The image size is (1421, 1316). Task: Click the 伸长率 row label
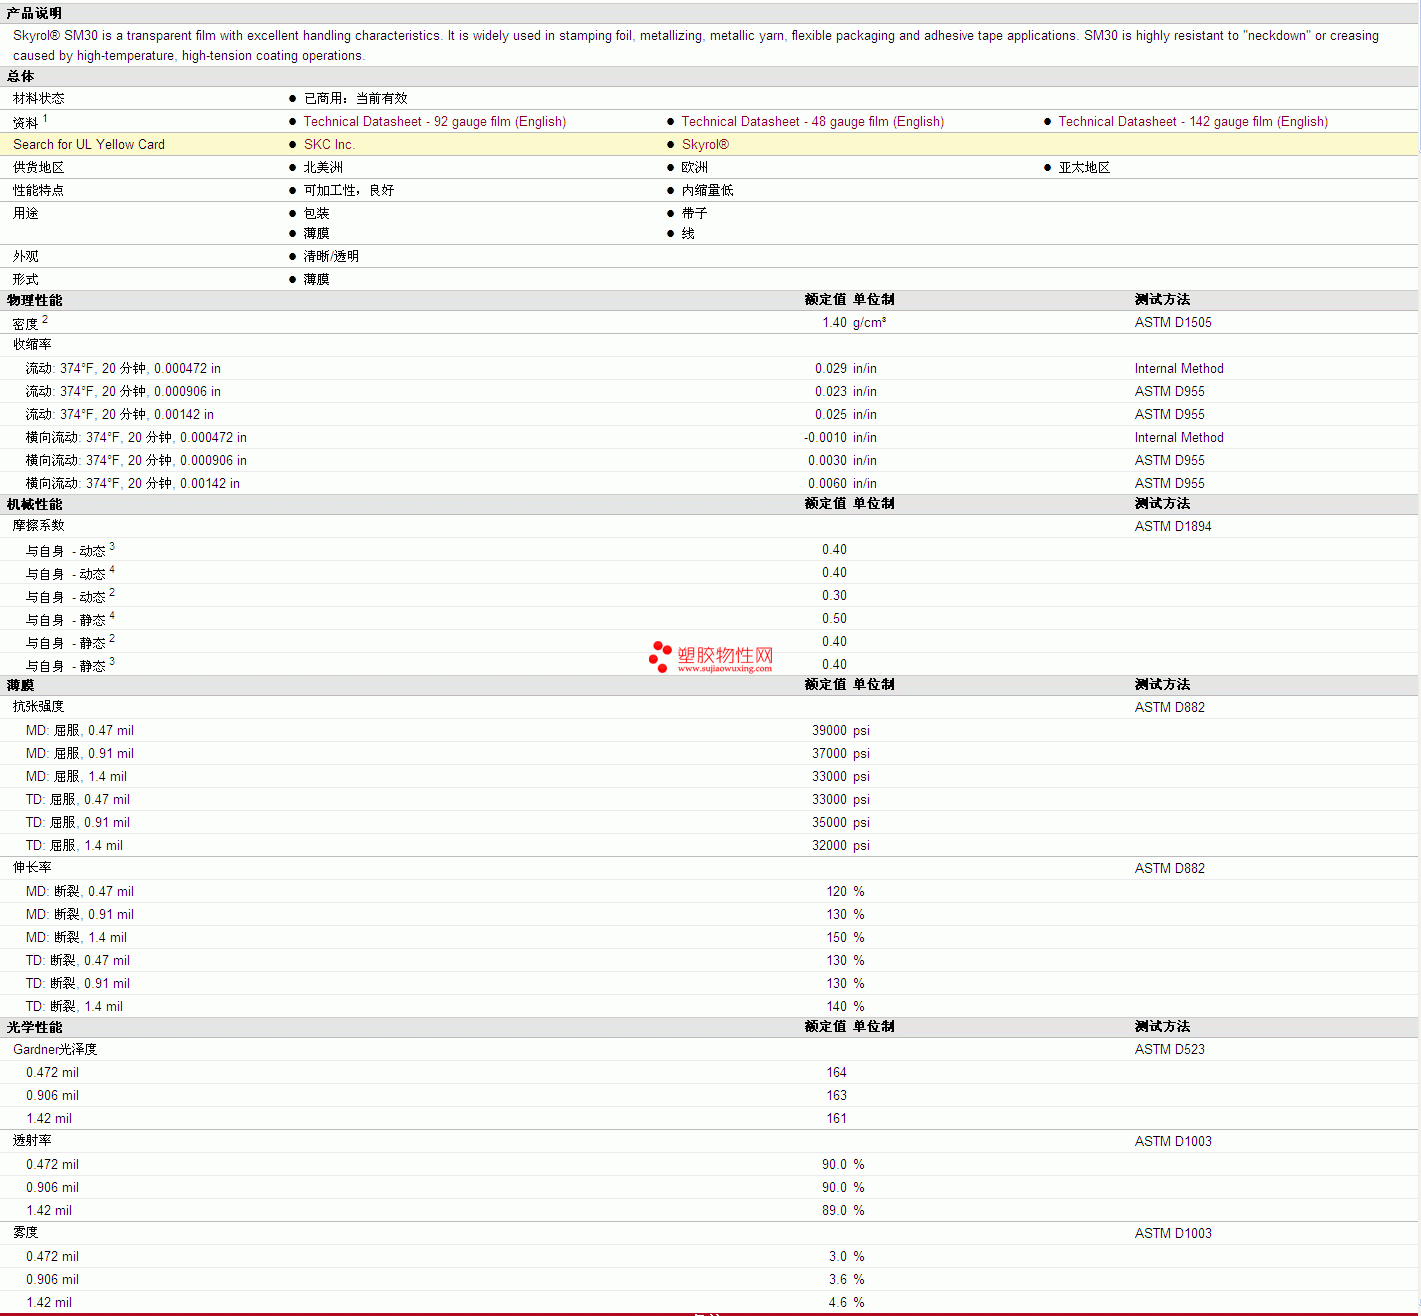point(32,867)
